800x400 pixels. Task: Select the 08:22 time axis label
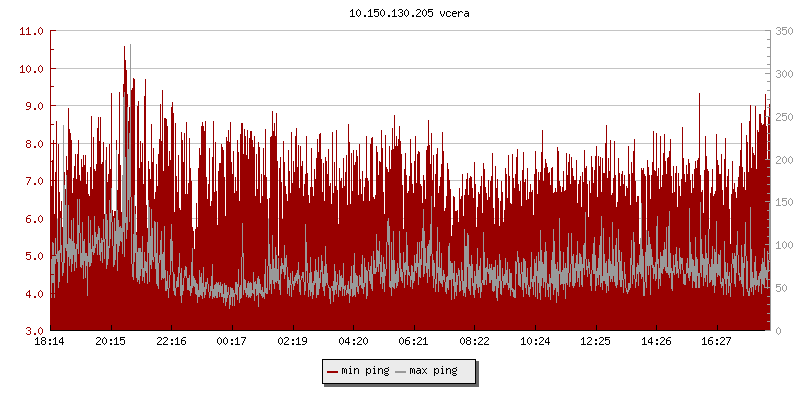click(x=474, y=341)
